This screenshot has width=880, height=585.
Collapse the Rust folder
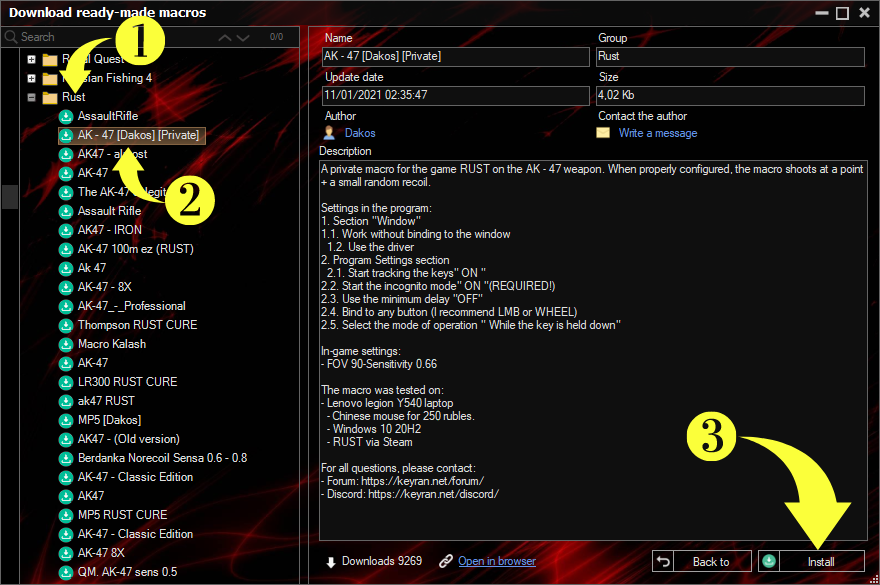[31, 97]
